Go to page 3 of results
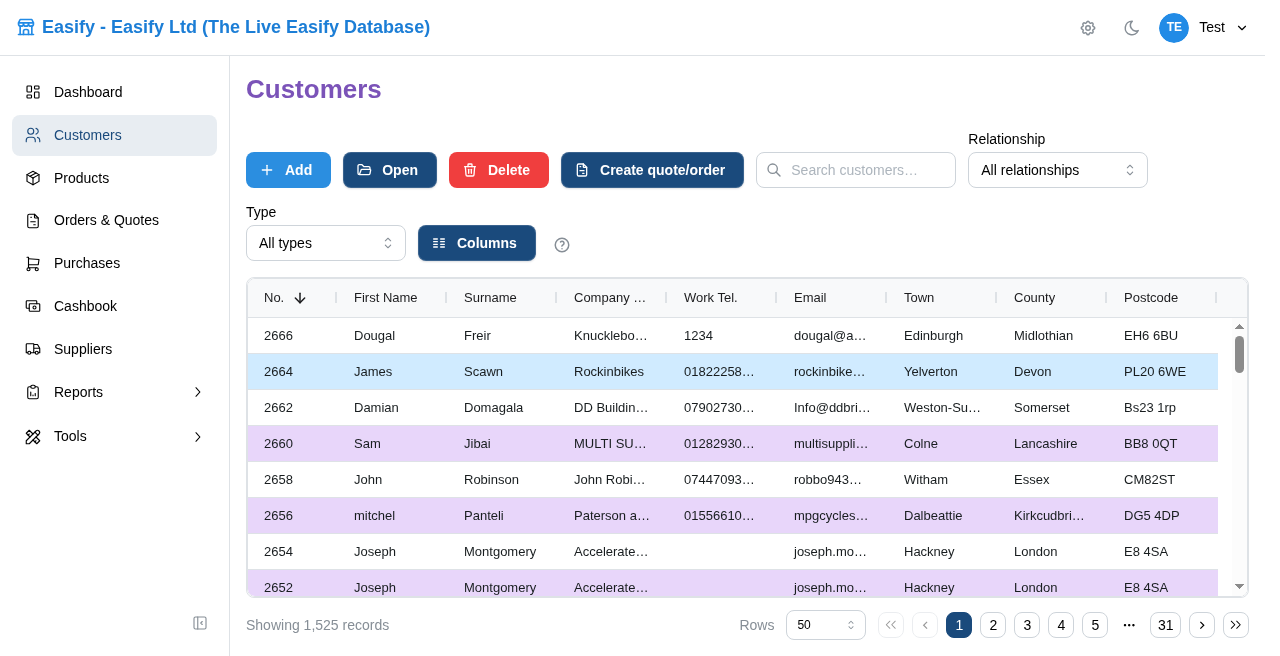Screen dimensions: 1280x656 point(1027,625)
